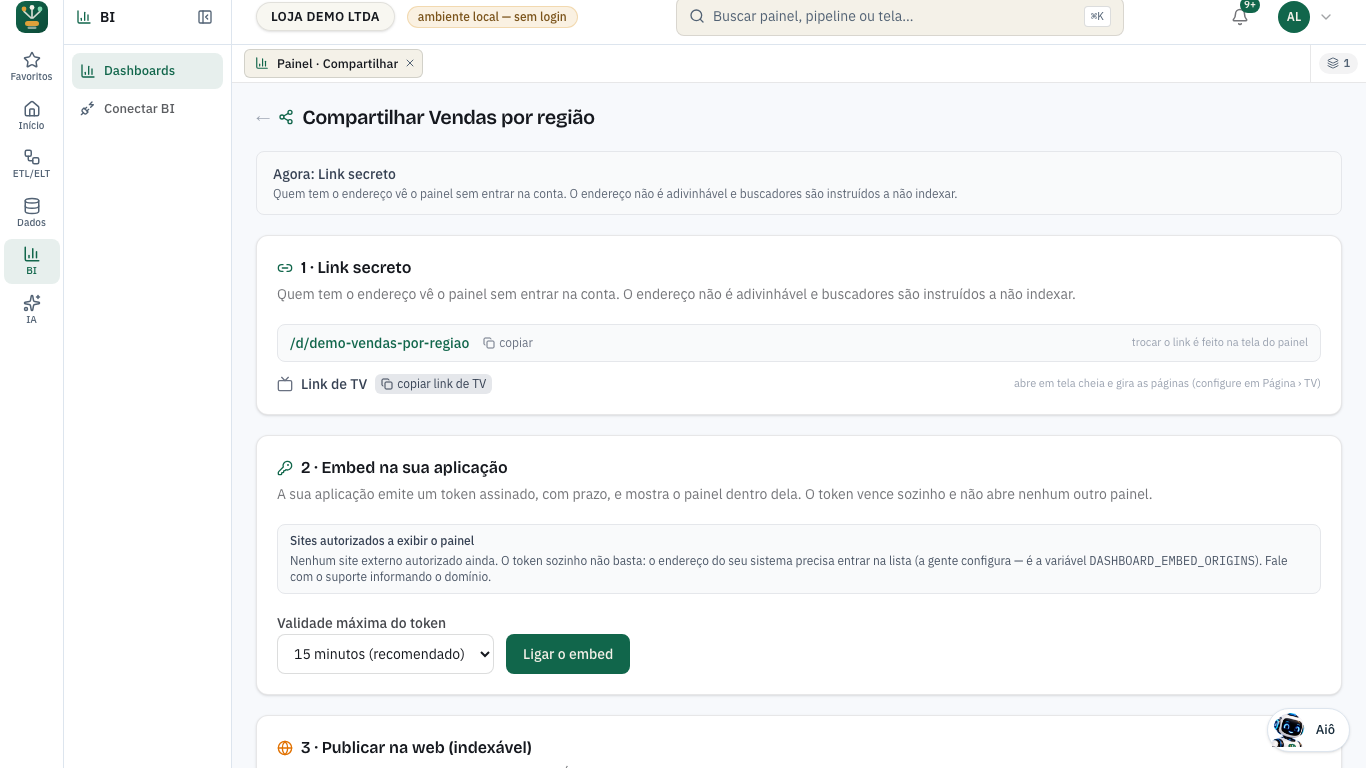Open Dashboards in the sidebar
Screen dimensions: 1366x768
pyautogui.click(x=147, y=71)
